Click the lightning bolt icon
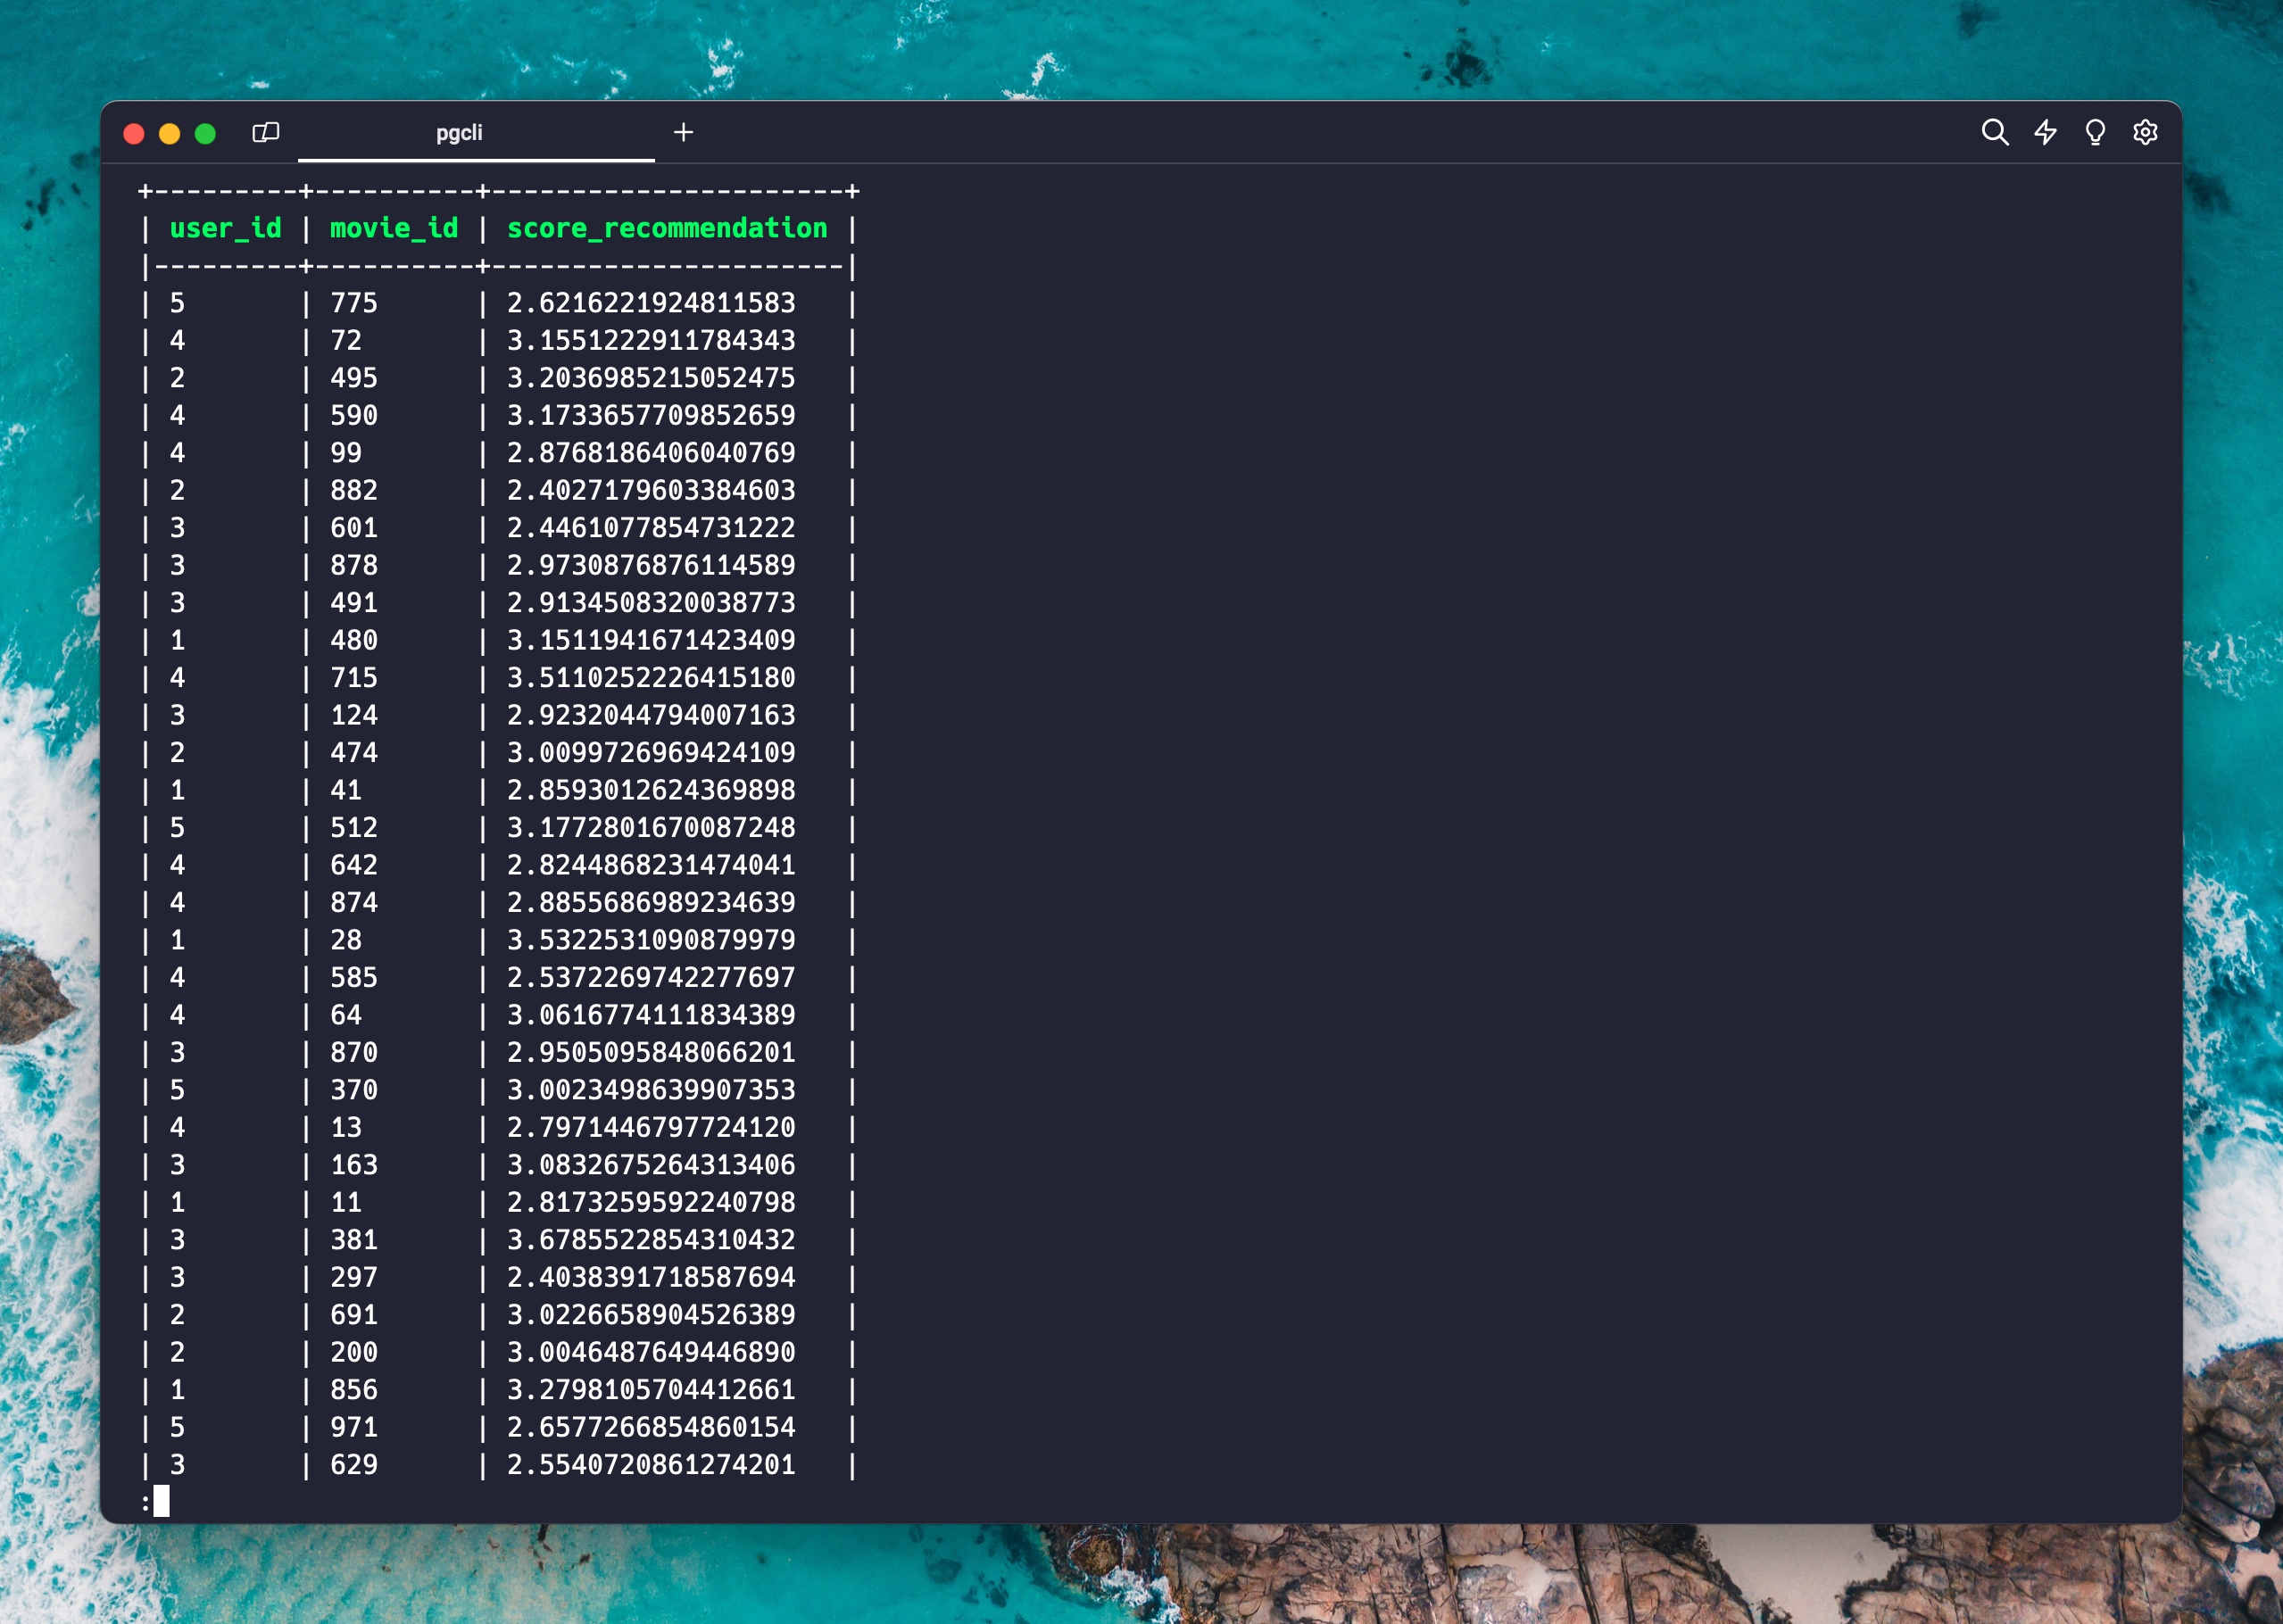The height and width of the screenshot is (1624, 2283). 2045,132
